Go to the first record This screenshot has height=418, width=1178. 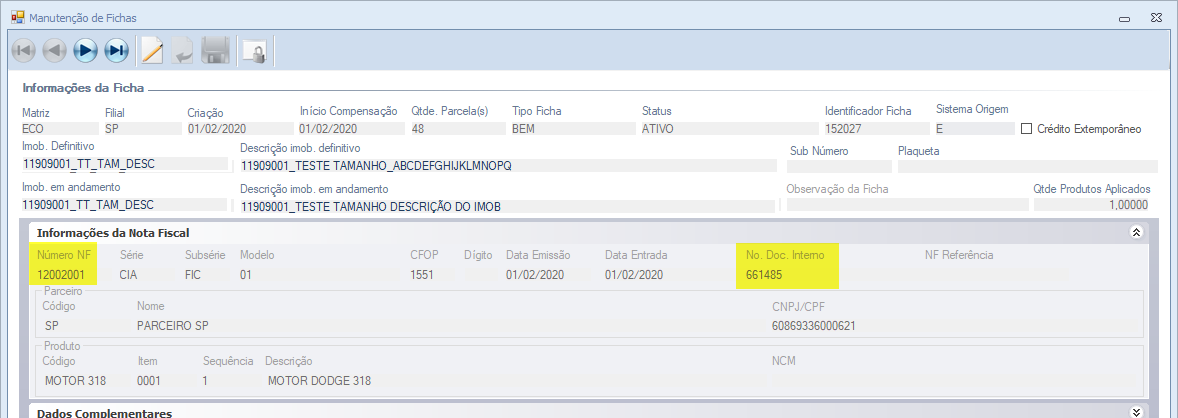(23, 50)
